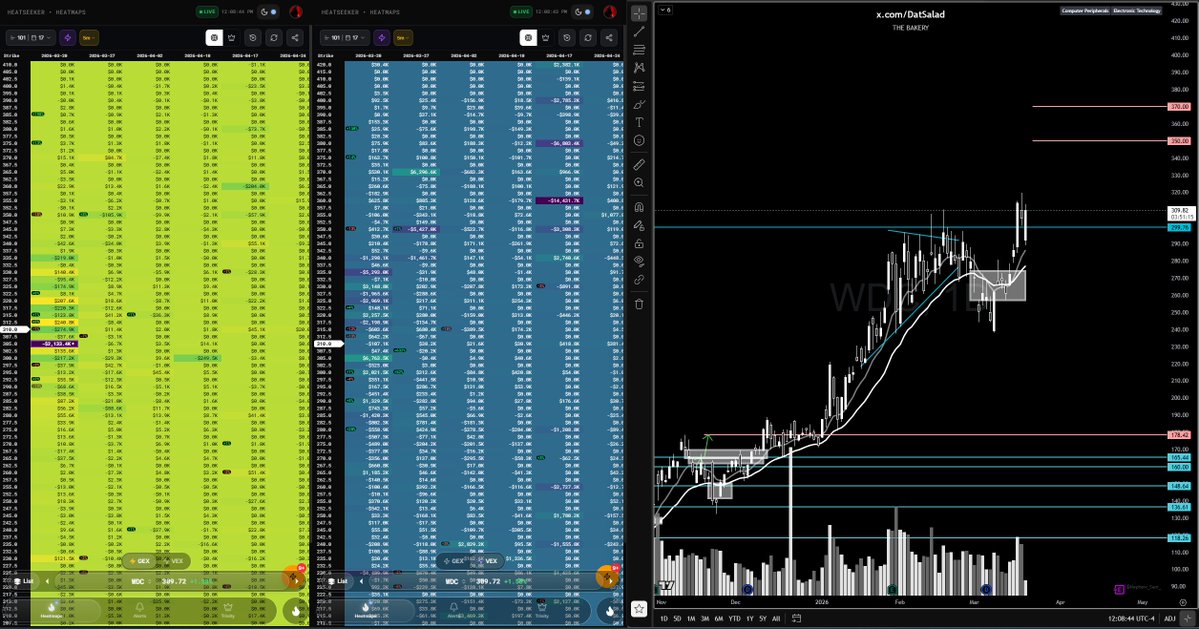Screen dimensions: 1199x629
Task: Click the purple lightning icon in left heatmap
Action: (67, 37)
